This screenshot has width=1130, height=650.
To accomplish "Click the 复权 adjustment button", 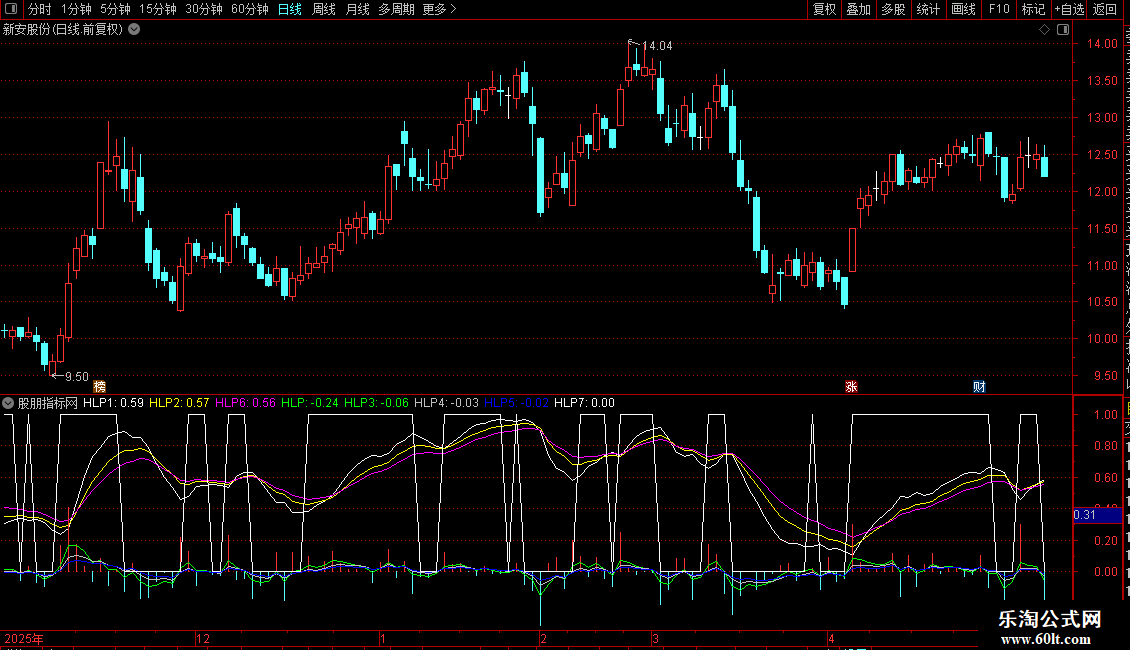I will (x=824, y=9).
